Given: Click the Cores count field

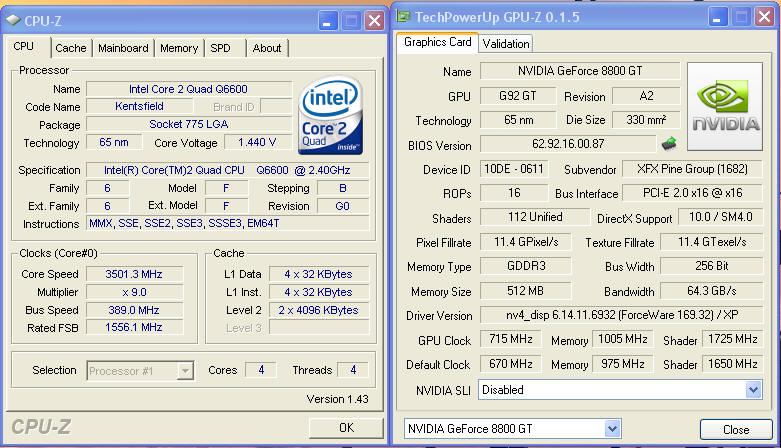Looking at the screenshot, I should pyautogui.click(x=261, y=370).
